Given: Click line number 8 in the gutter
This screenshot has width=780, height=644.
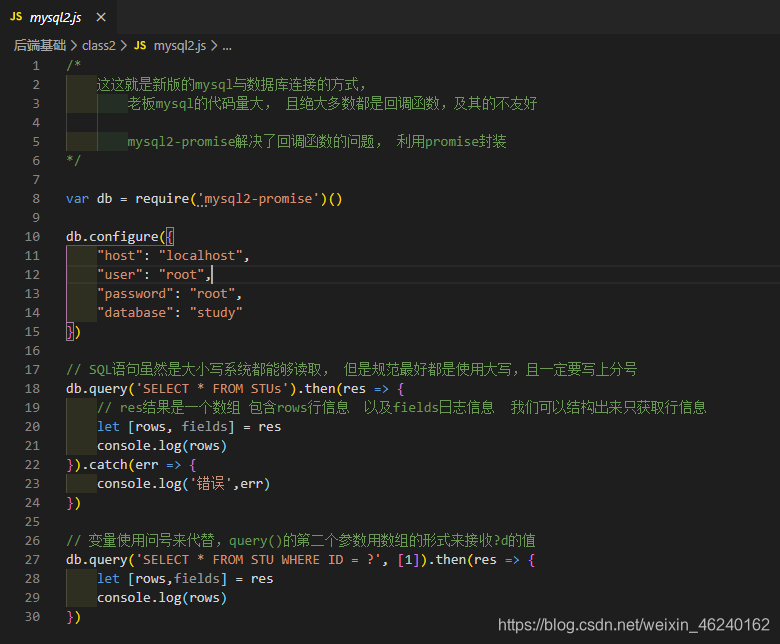Looking at the screenshot, I should click(36, 199).
